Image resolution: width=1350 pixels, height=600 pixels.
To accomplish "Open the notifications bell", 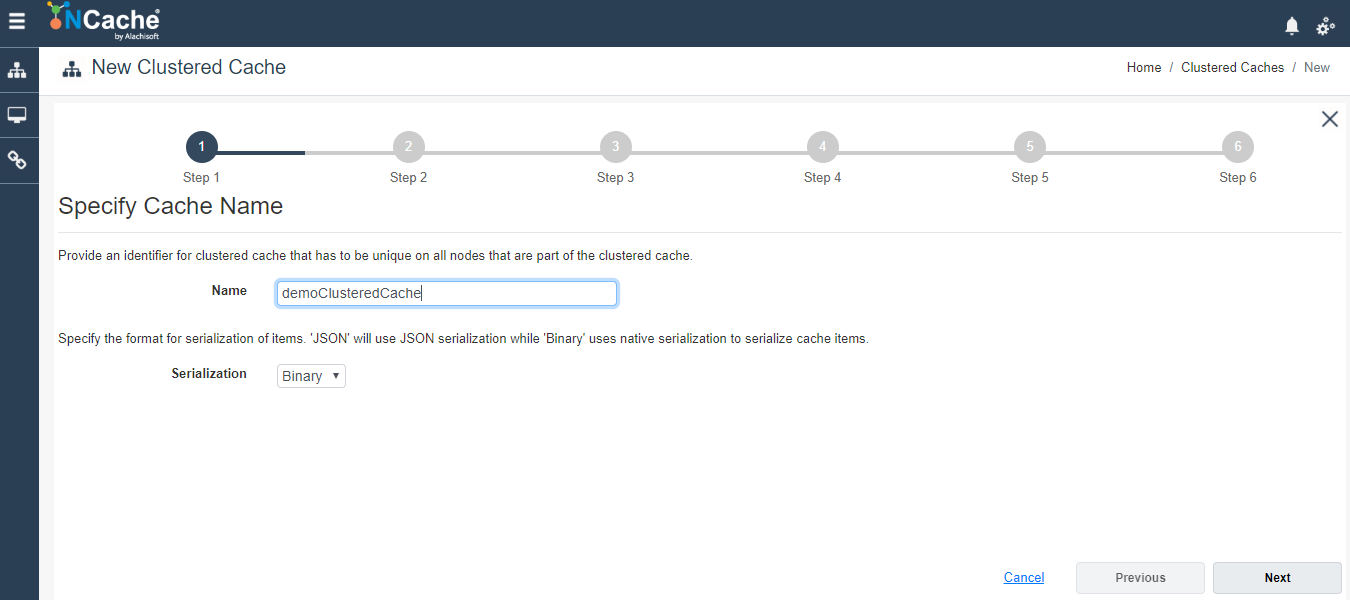I will (1292, 26).
